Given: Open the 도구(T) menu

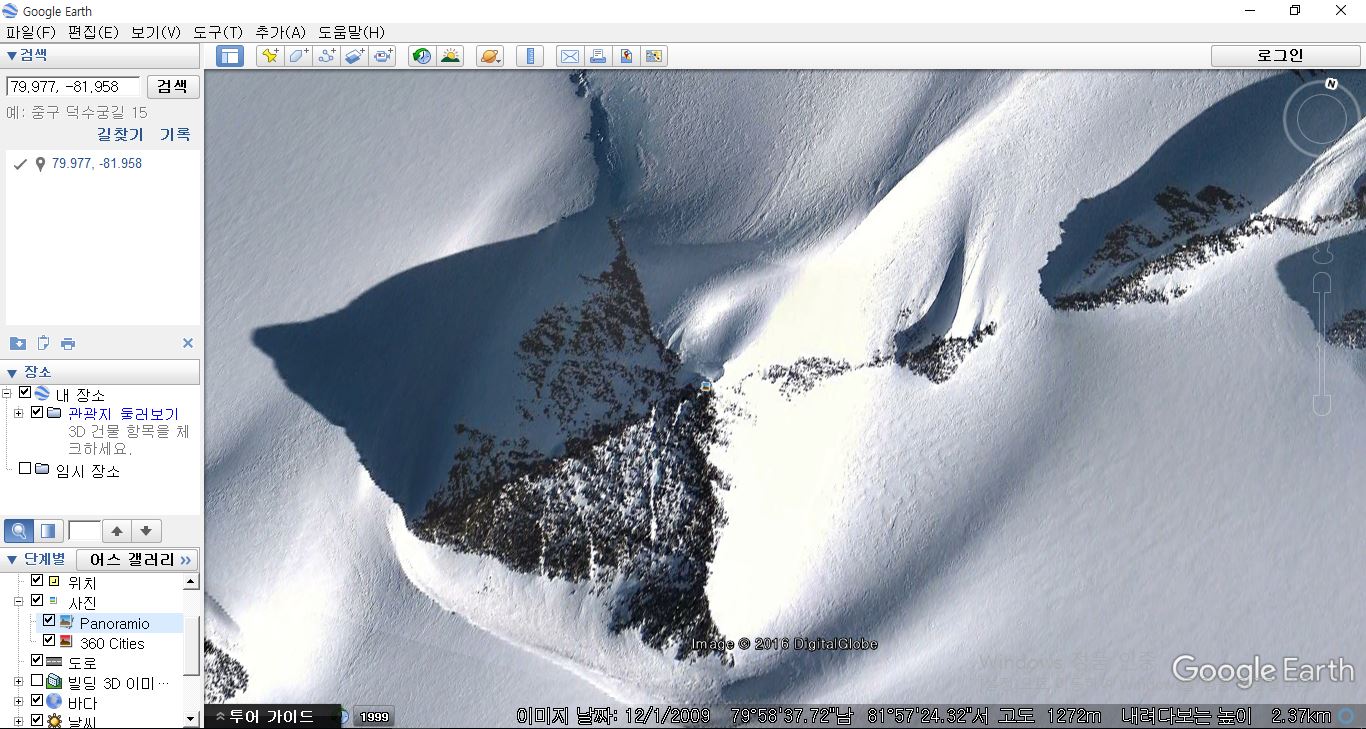Looking at the screenshot, I should (218, 32).
